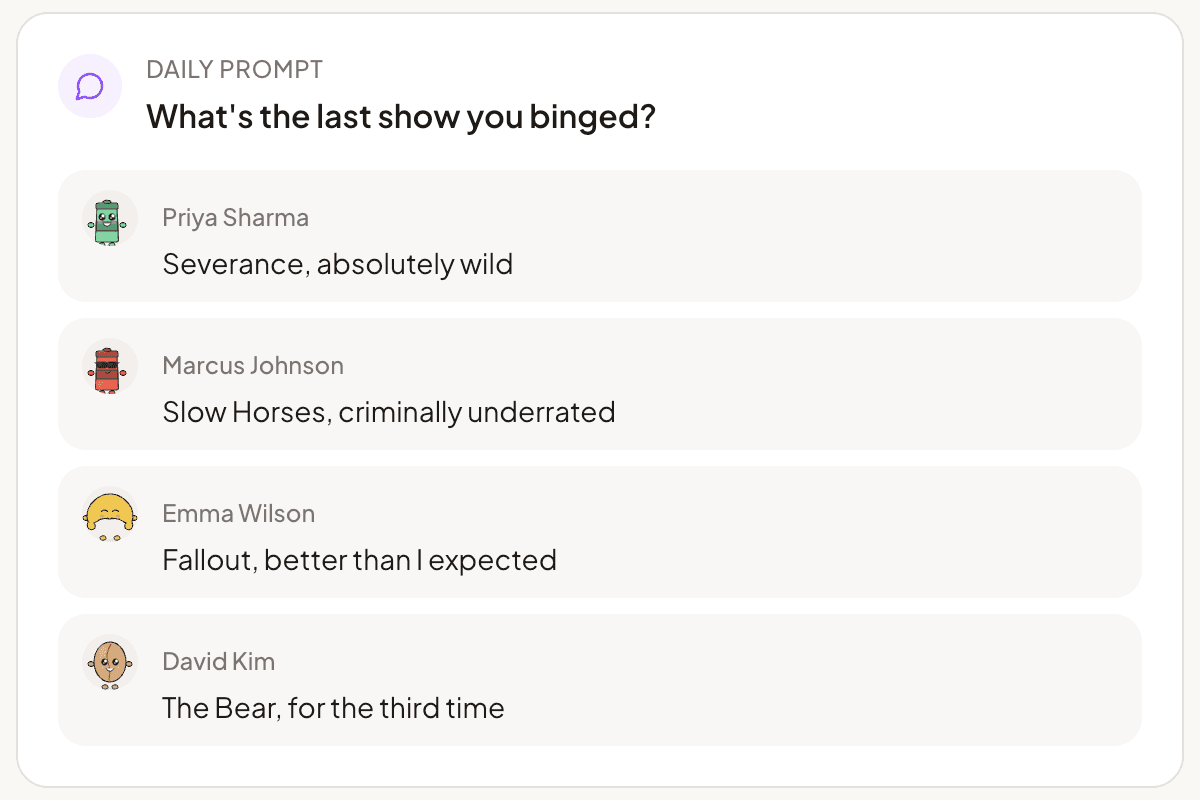Open David Kim's coffee bean avatar
The image size is (1200, 800).
tap(109, 663)
